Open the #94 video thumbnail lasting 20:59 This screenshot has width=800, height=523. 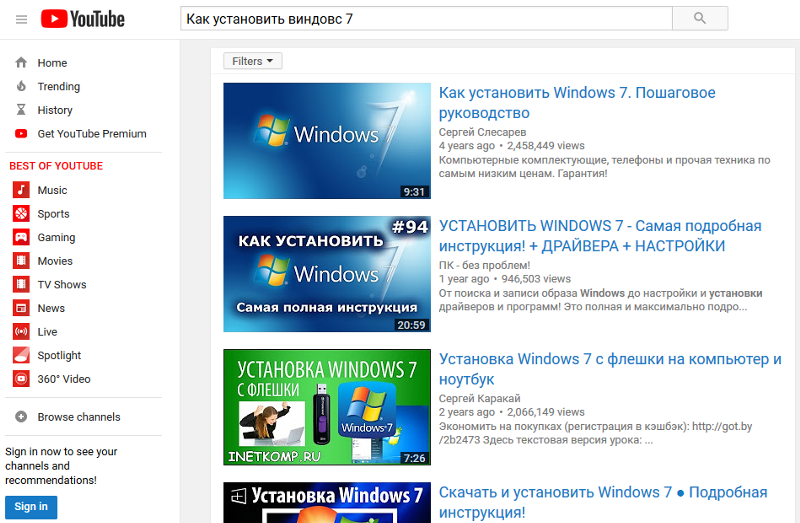point(327,274)
